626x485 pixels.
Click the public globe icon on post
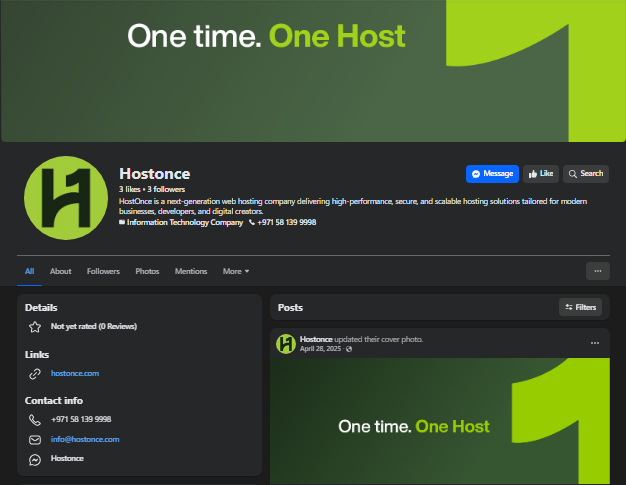(x=349, y=349)
